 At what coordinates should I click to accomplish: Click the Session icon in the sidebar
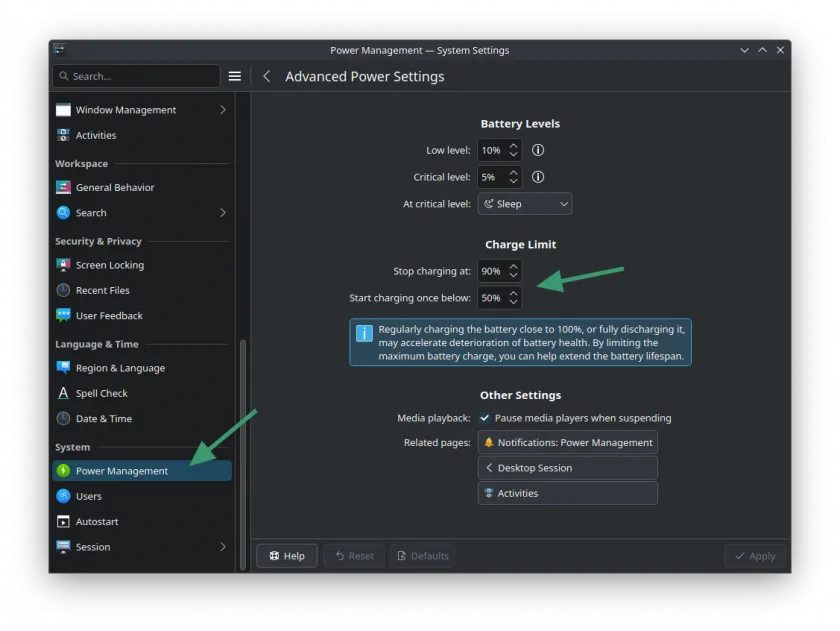click(63, 547)
